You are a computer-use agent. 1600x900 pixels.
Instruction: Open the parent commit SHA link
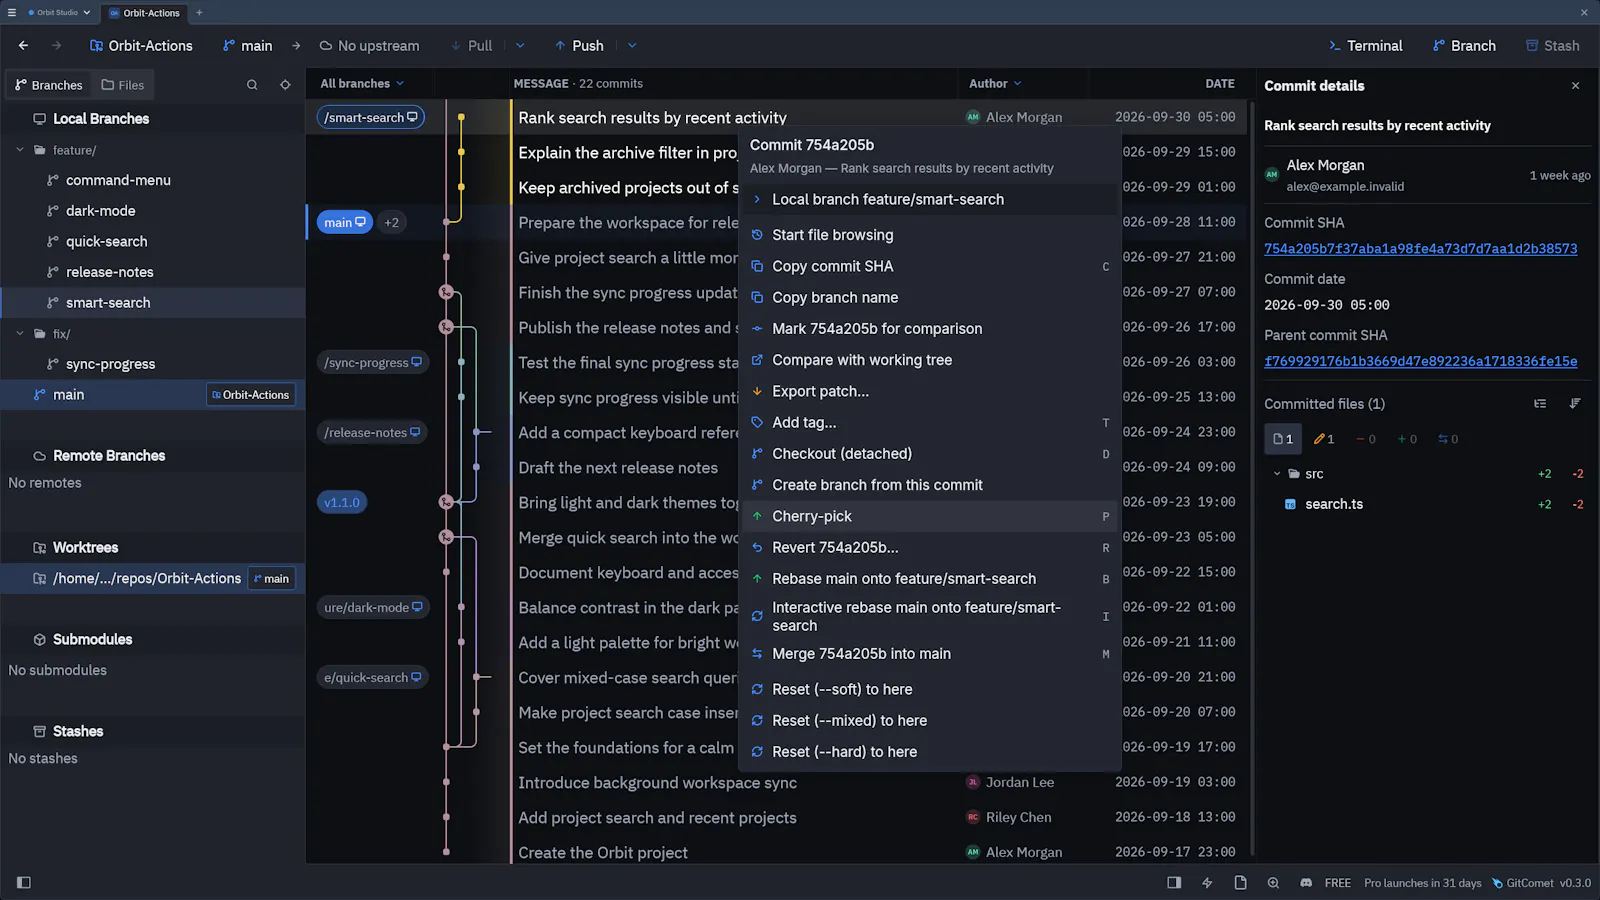[1420, 362]
